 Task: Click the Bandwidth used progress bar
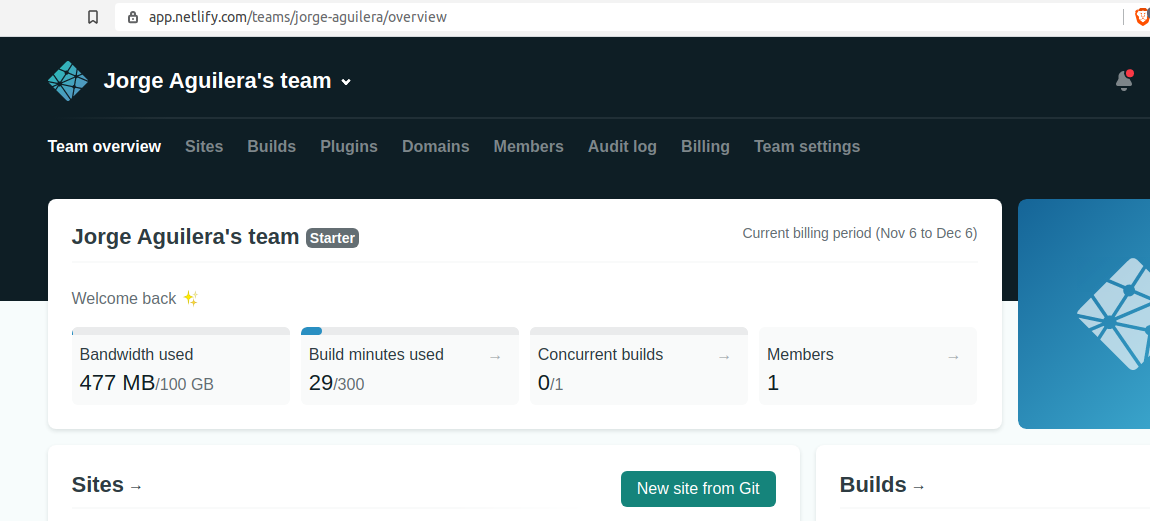[181, 331]
